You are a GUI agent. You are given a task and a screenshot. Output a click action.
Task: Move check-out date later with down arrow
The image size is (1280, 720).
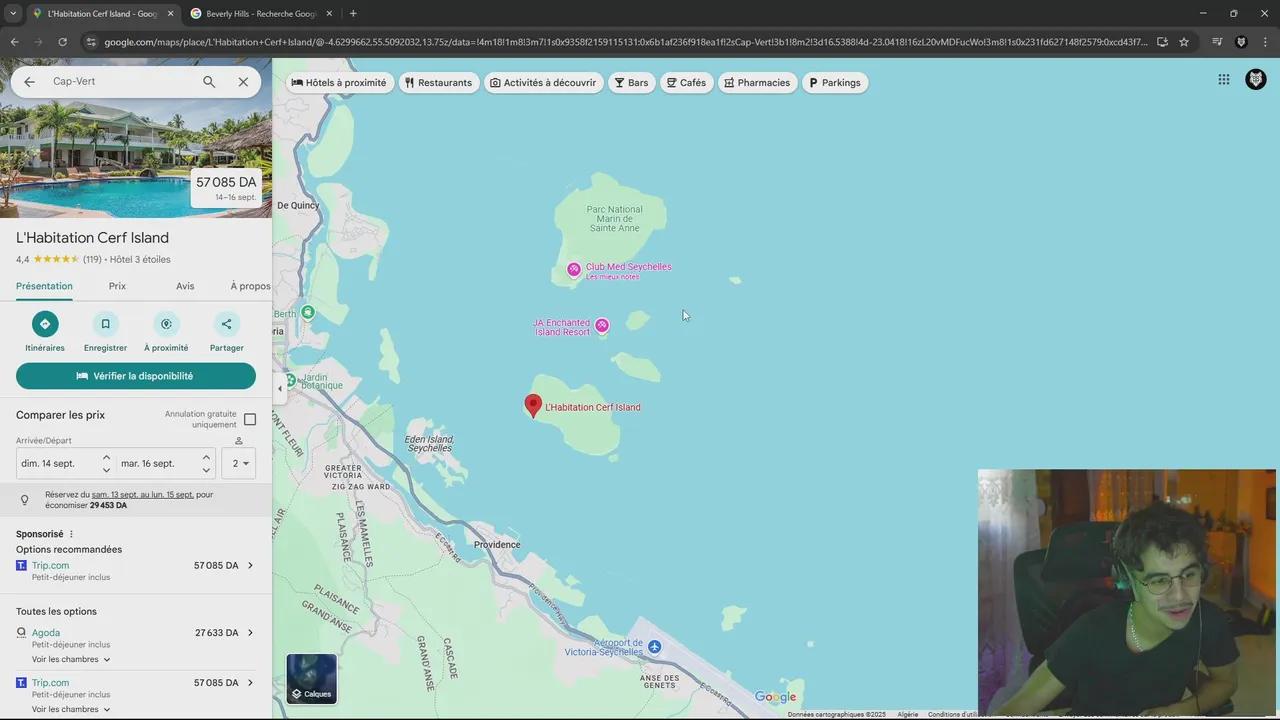click(x=206, y=470)
